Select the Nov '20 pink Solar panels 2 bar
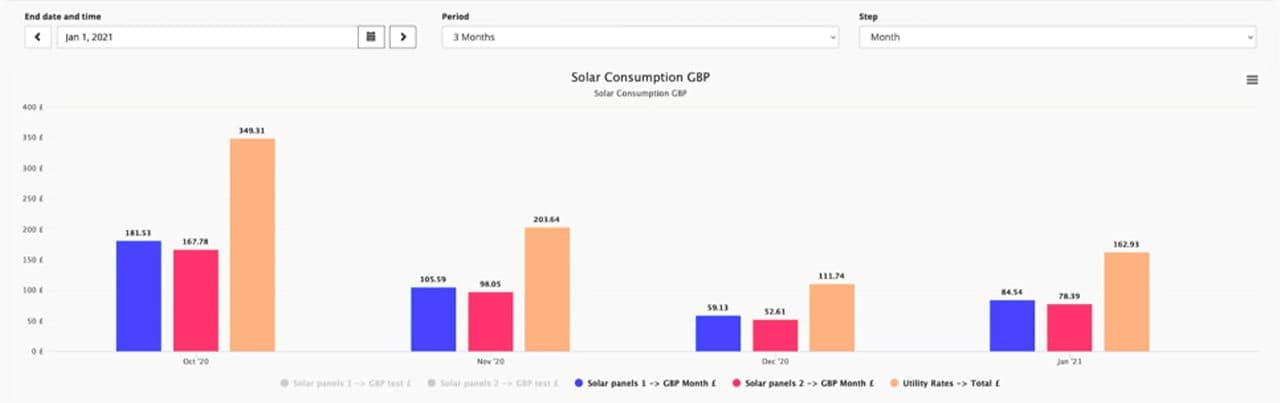This screenshot has height=403, width=1280. 490,321
